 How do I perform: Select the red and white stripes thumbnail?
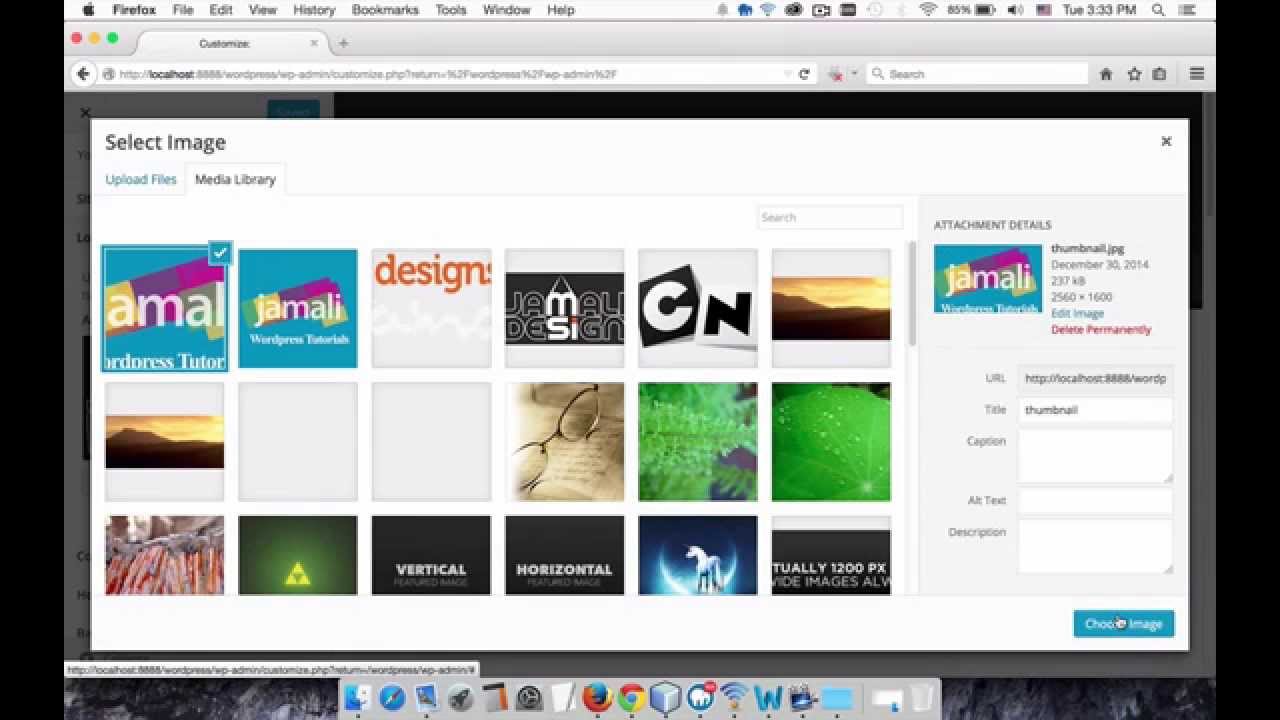165,556
